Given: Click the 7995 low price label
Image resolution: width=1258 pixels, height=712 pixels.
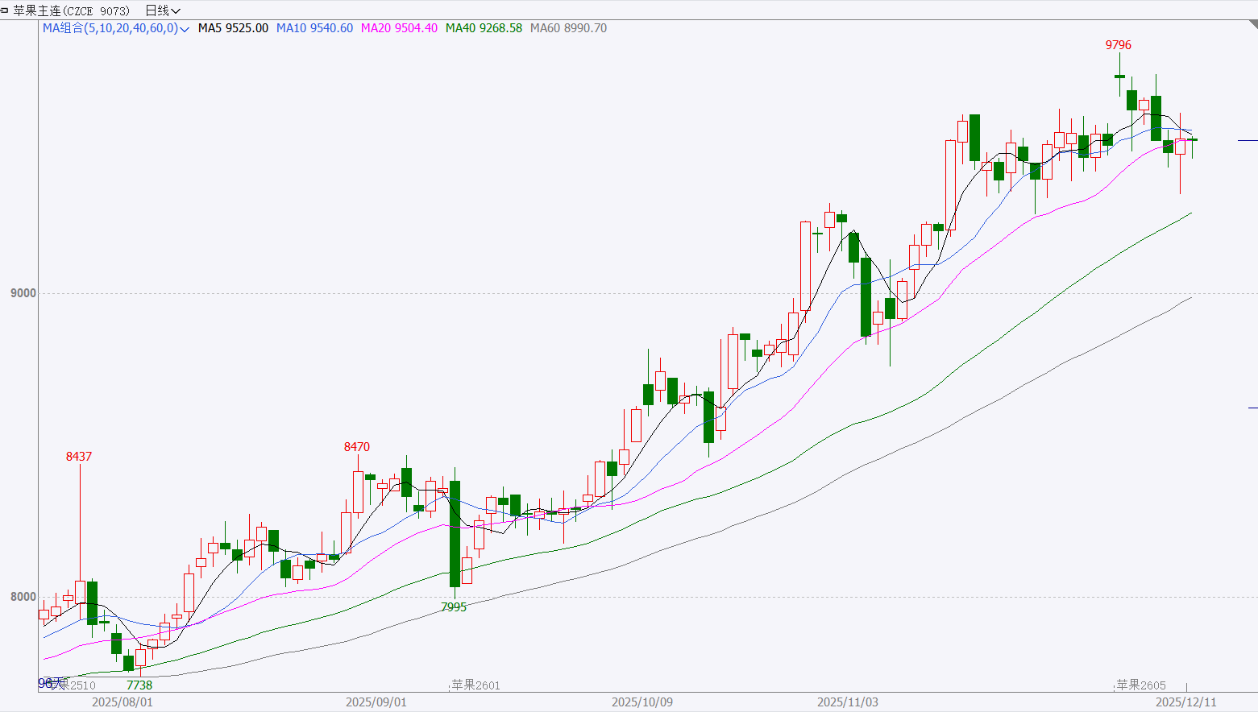Looking at the screenshot, I should pyautogui.click(x=454, y=607).
